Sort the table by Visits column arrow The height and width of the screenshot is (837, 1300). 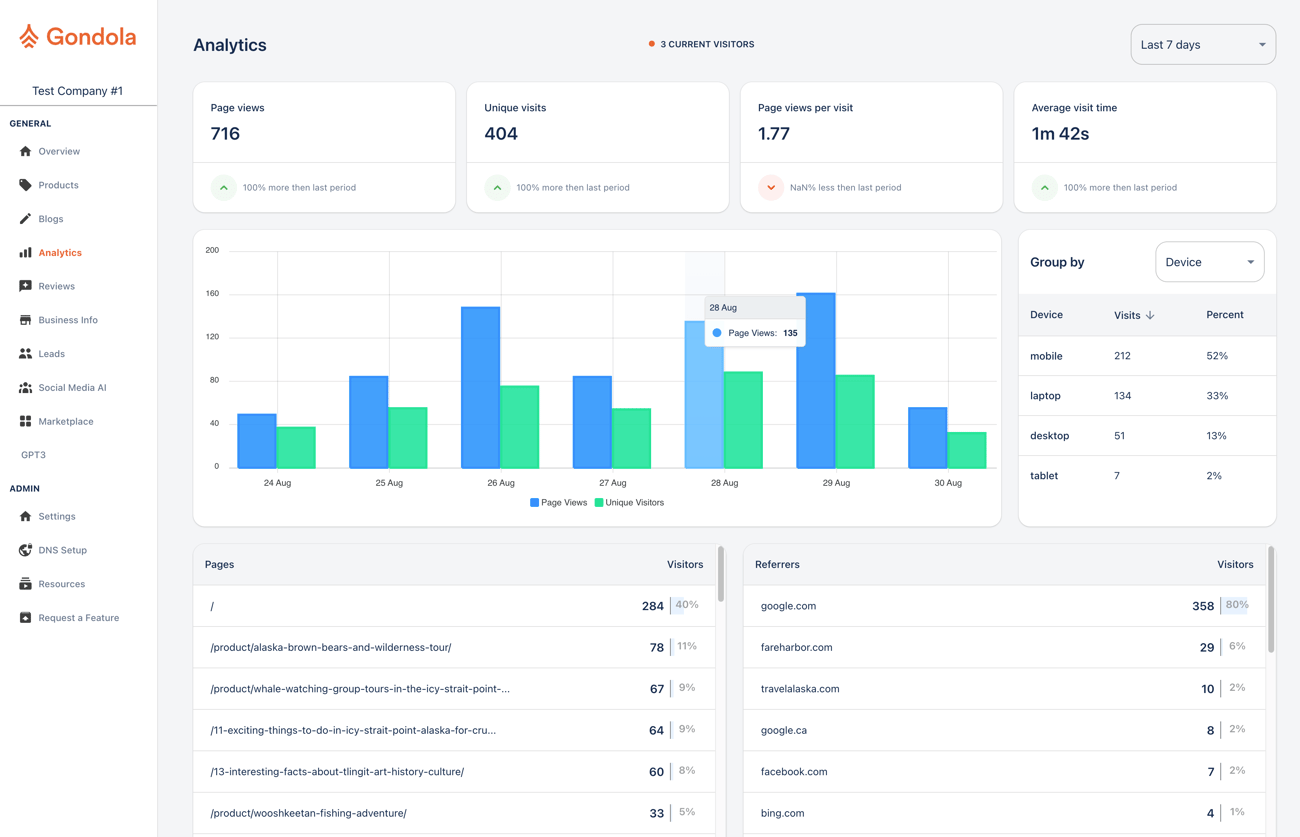coord(1150,315)
